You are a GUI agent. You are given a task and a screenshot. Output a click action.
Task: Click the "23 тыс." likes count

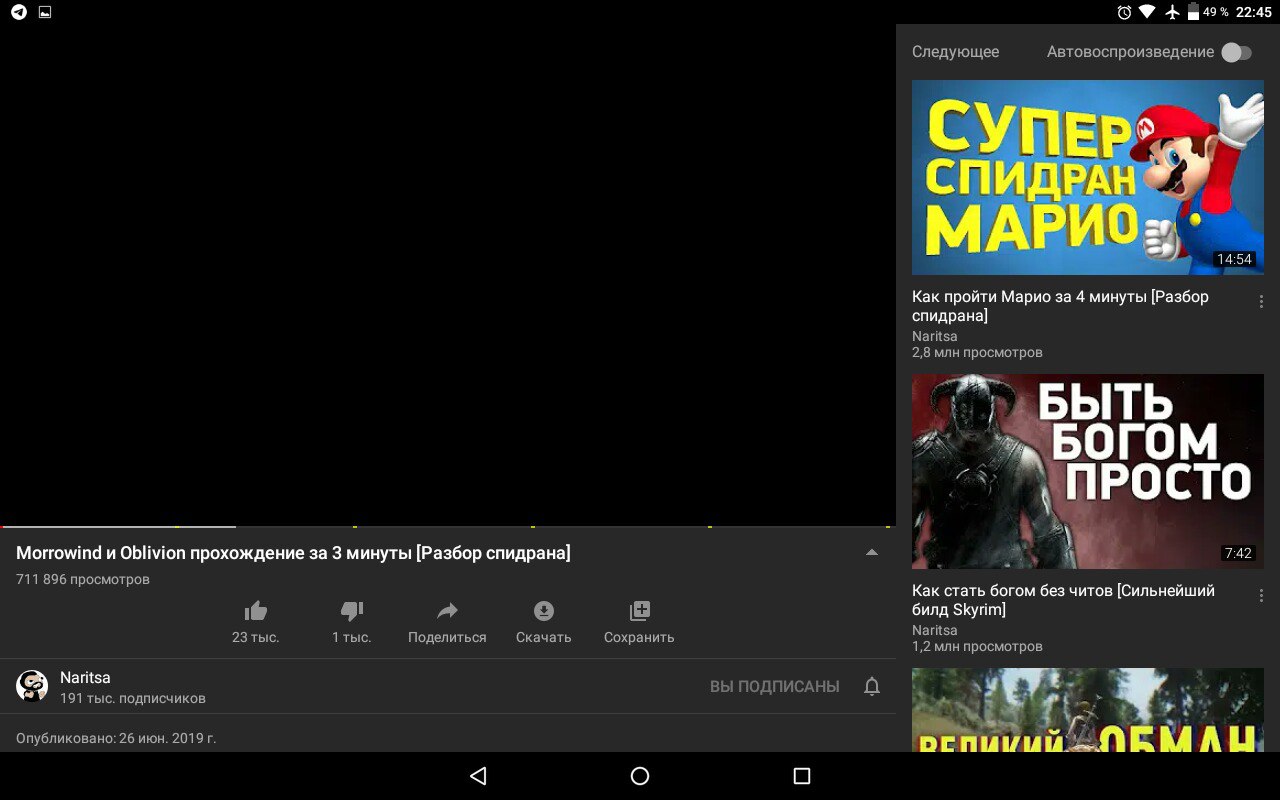[256, 637]
